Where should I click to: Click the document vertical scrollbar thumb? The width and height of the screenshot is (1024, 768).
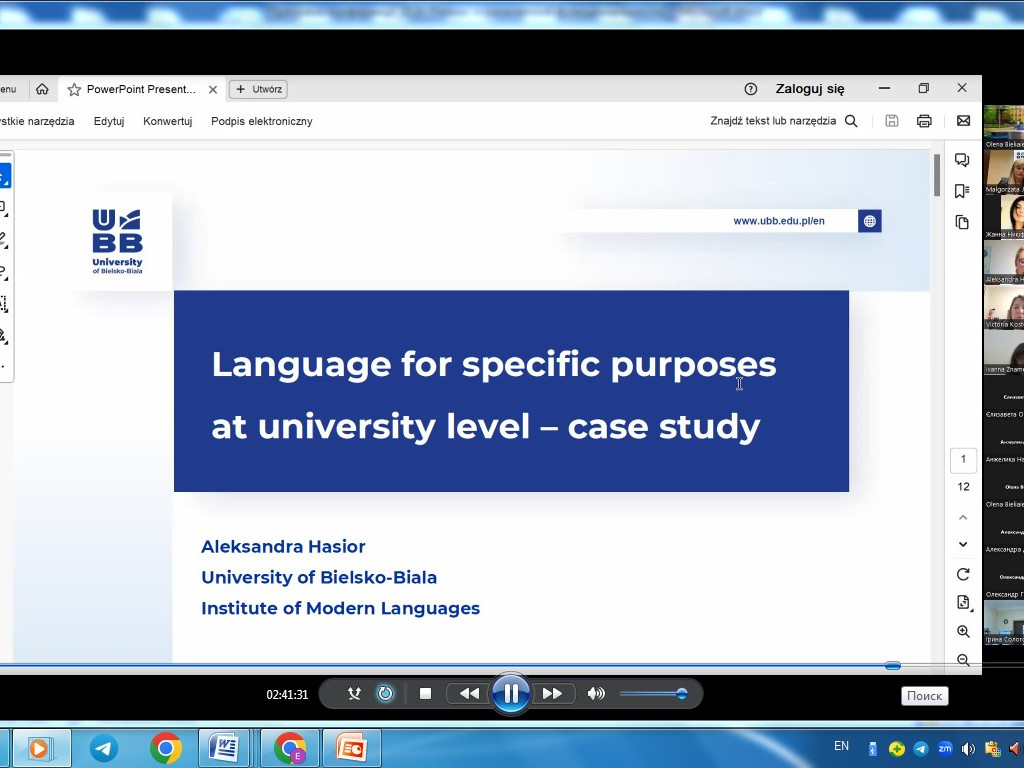tap(936, 175)
